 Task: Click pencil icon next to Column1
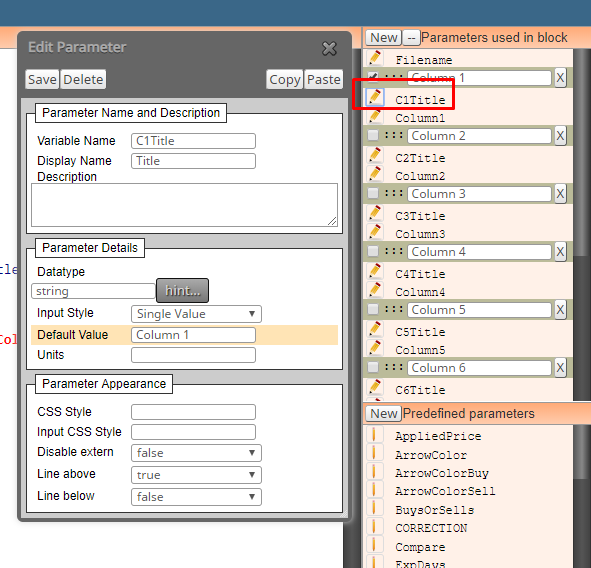tap(375, 116)
